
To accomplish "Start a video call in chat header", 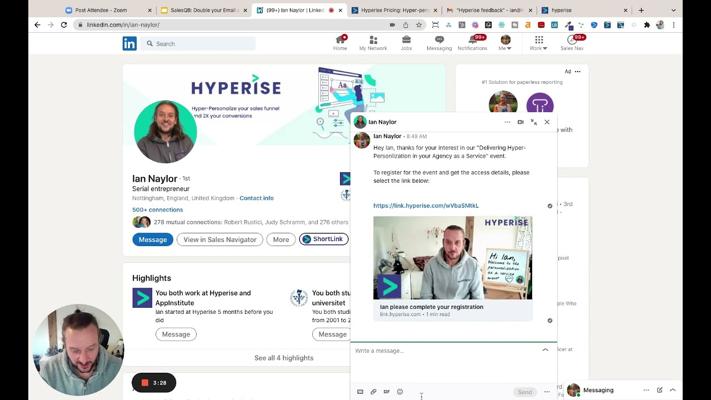I will (520, 122).
